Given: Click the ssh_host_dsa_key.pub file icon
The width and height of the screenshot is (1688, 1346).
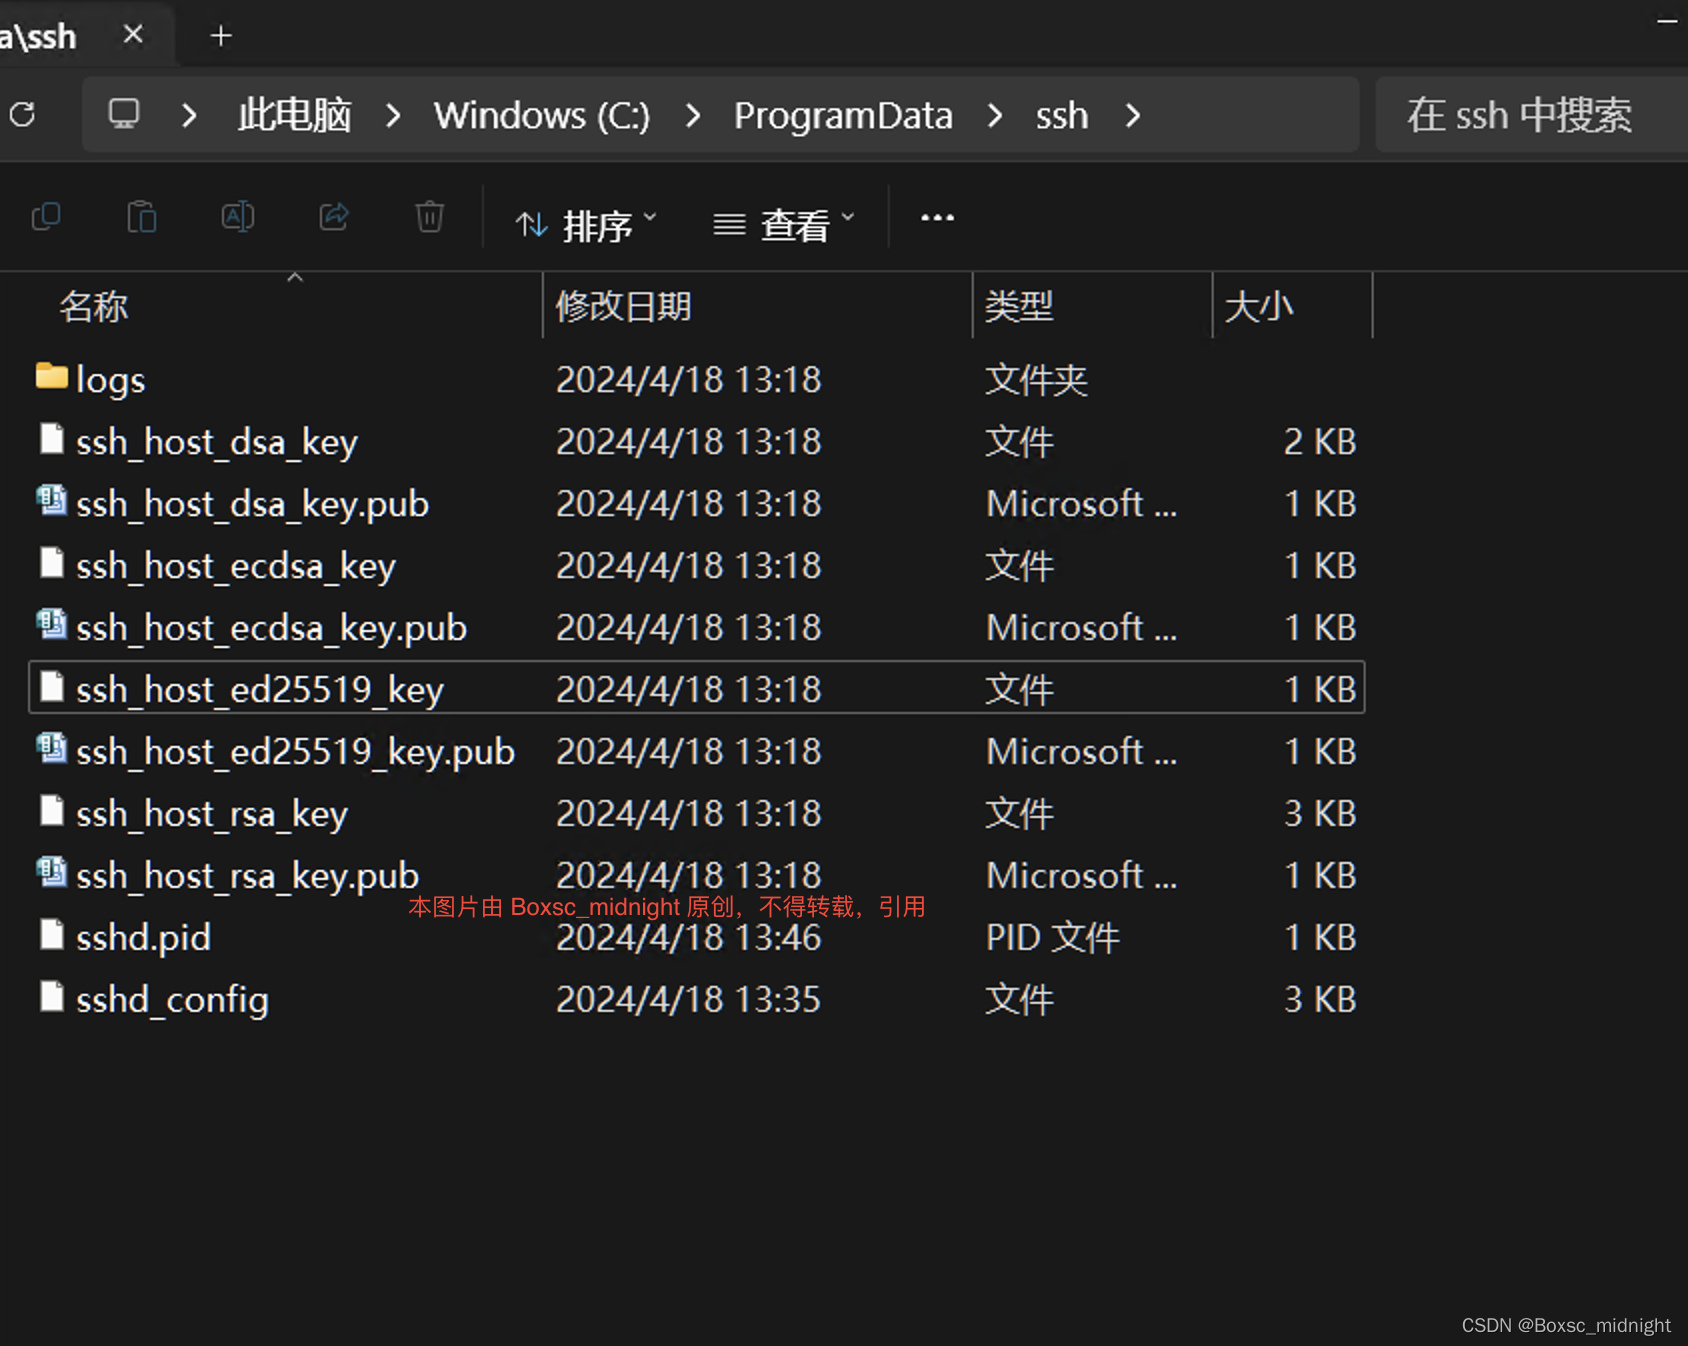Looking at the screenshot, I should coord(52,501).
